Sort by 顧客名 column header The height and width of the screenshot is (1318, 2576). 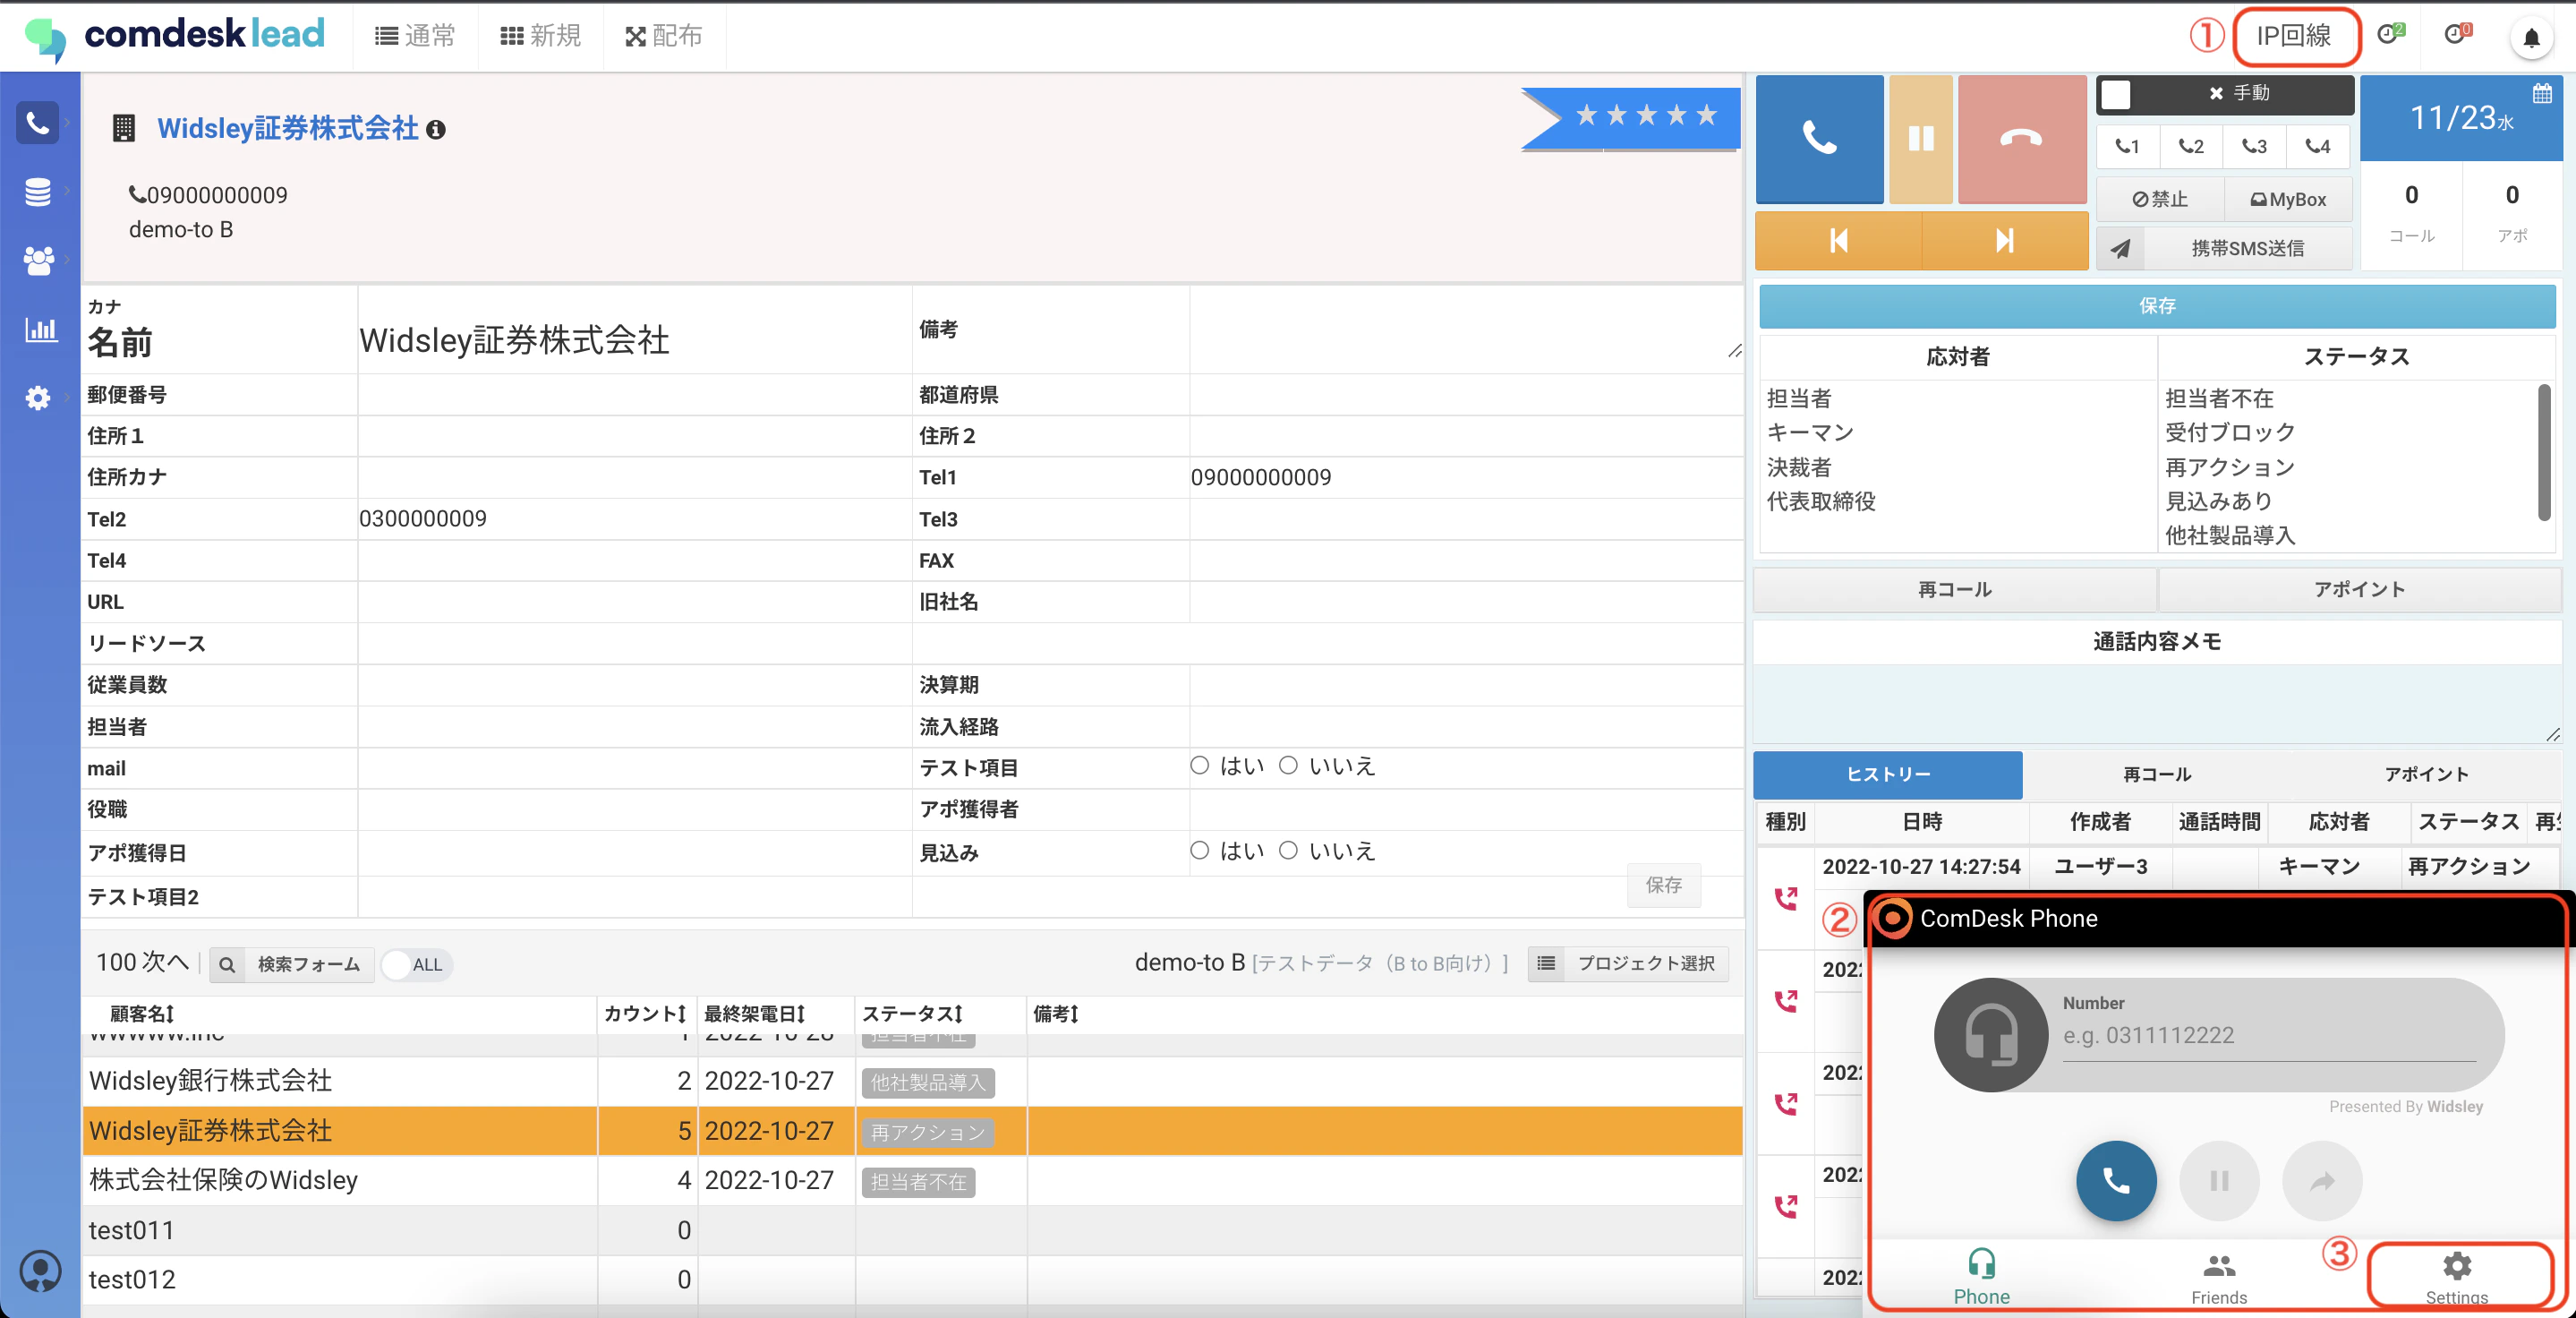[x=142, y=1014]
